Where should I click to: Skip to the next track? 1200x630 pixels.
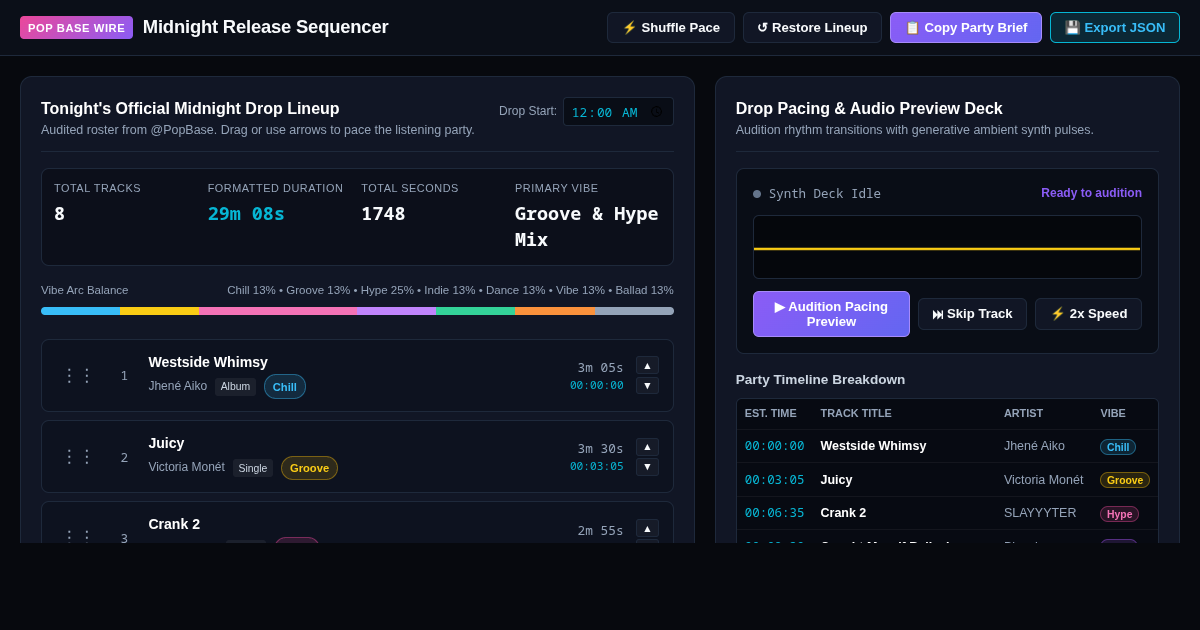972,314
